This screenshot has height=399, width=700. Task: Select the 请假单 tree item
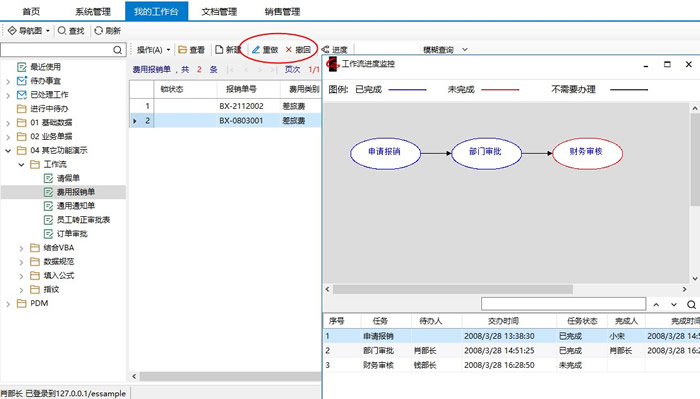pos(68,178)
